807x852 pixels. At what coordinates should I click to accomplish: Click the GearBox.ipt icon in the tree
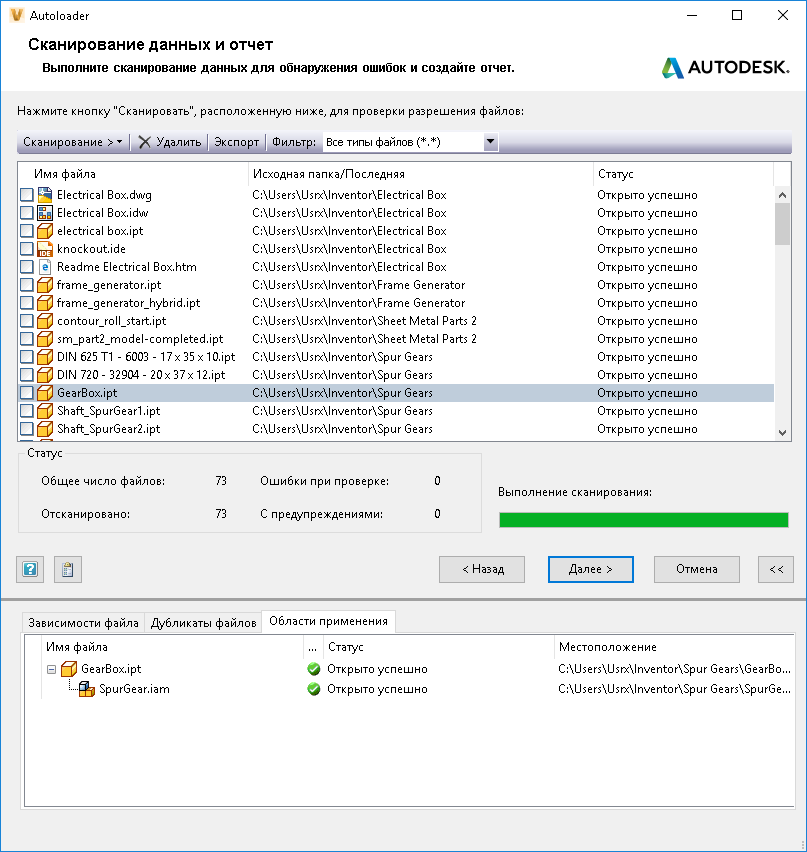[x=69, y=668]
